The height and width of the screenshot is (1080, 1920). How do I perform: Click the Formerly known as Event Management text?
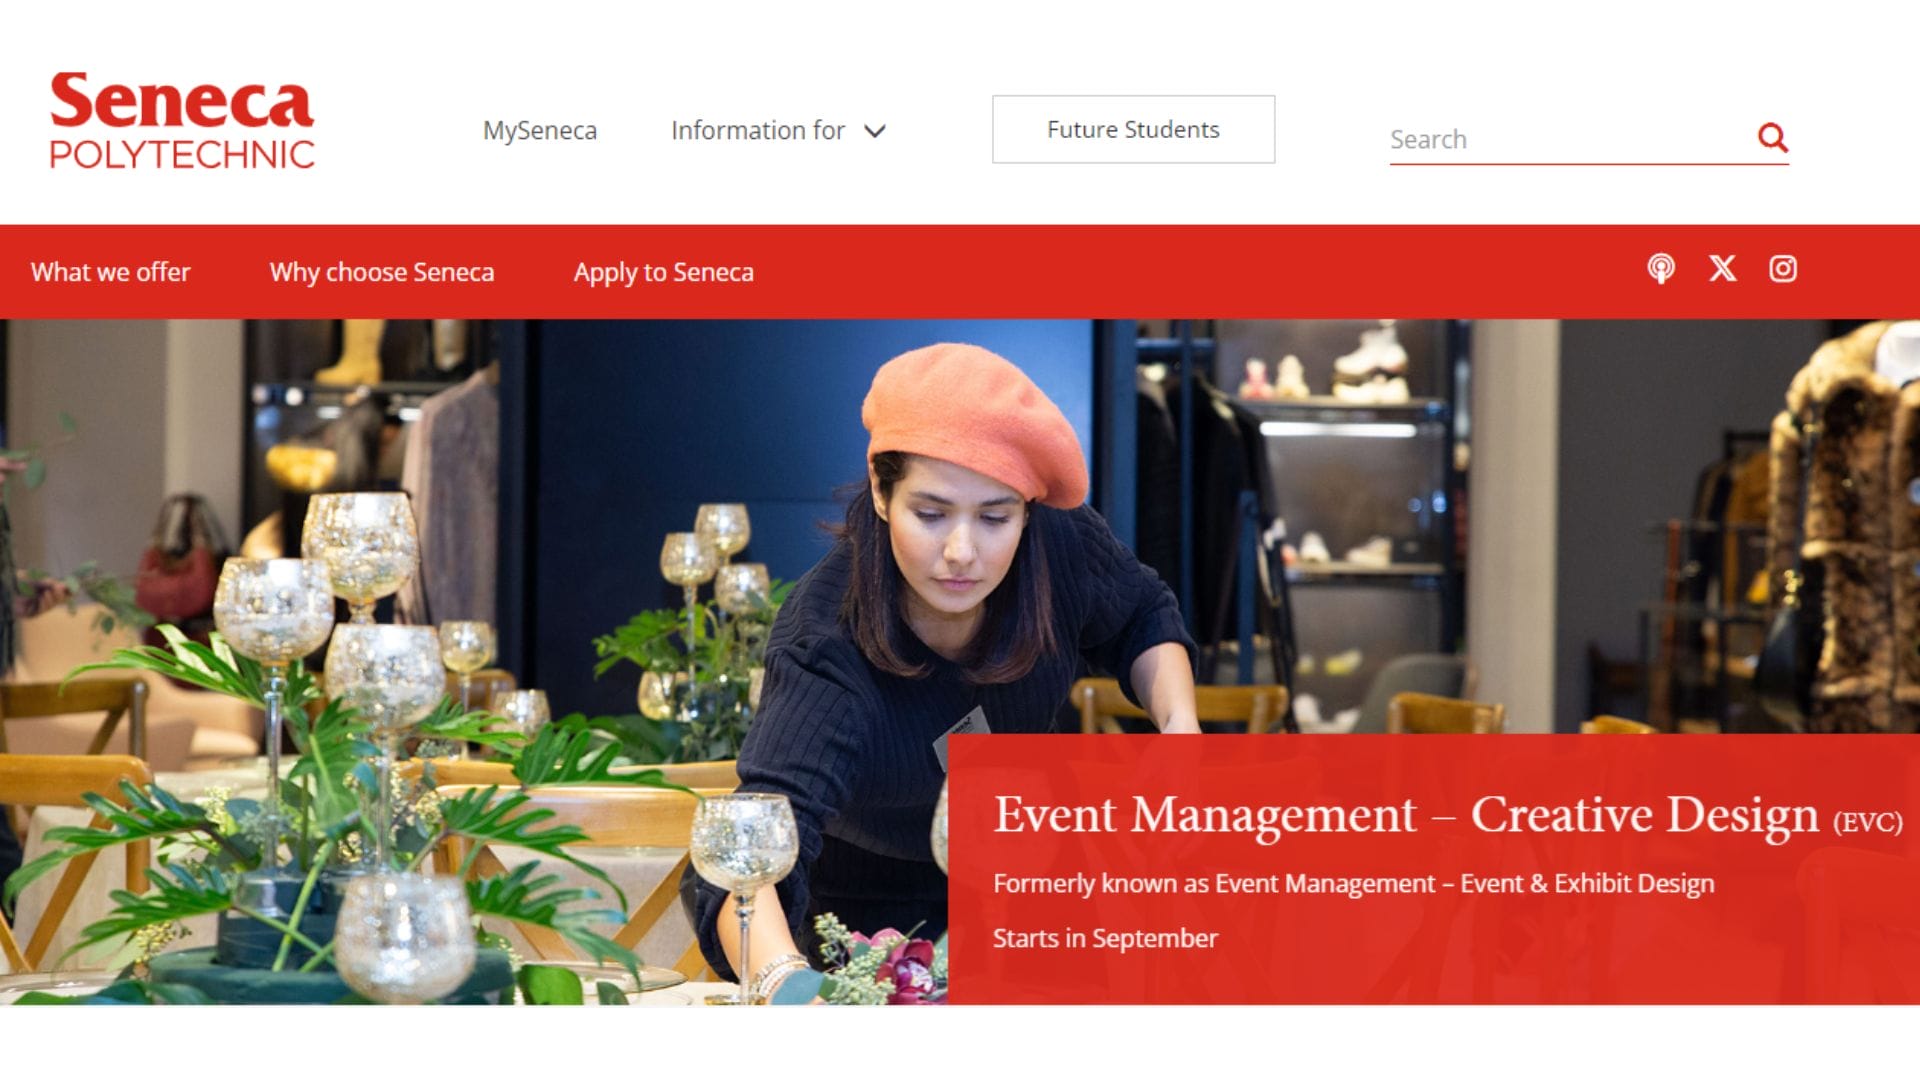tap(1354, 883)
